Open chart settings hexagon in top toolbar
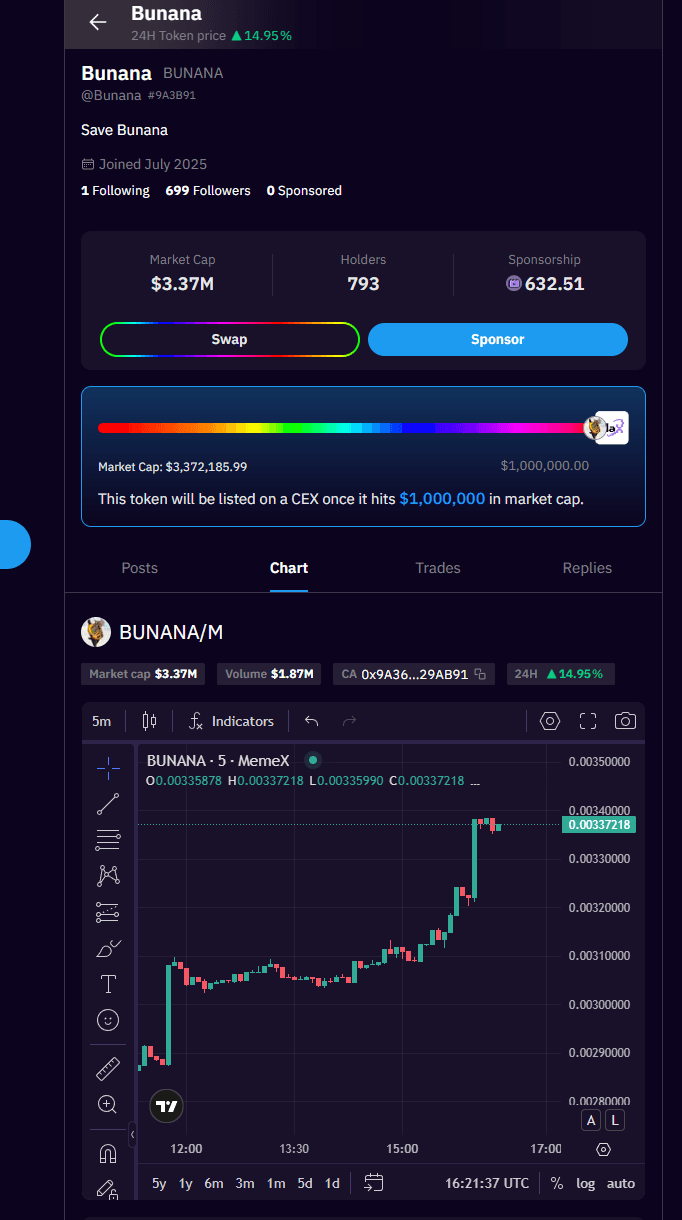 click(550, 721)
